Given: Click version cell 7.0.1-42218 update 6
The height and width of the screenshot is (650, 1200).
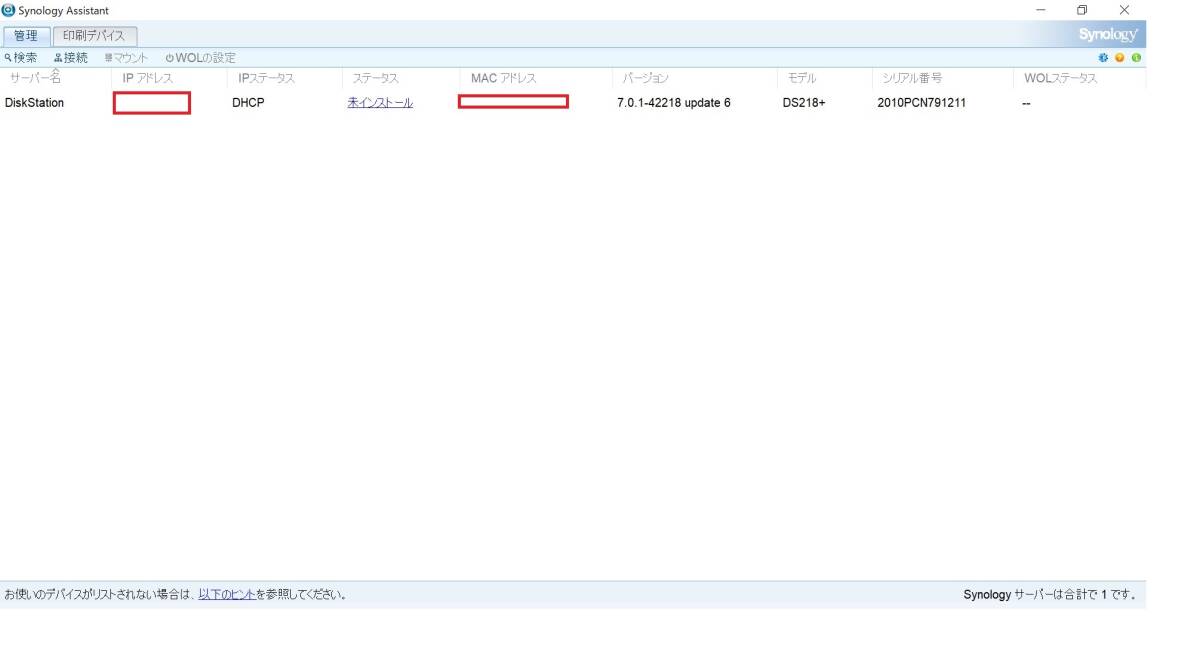Looking at the screenshot, I should point(674,102).
